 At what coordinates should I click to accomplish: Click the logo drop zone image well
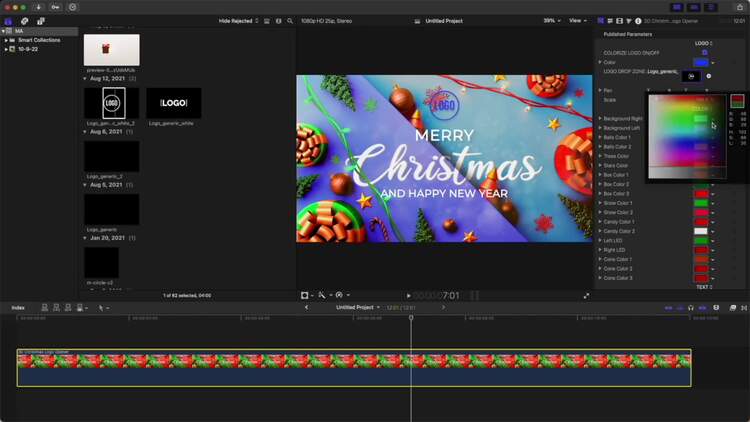pos(691,76)
